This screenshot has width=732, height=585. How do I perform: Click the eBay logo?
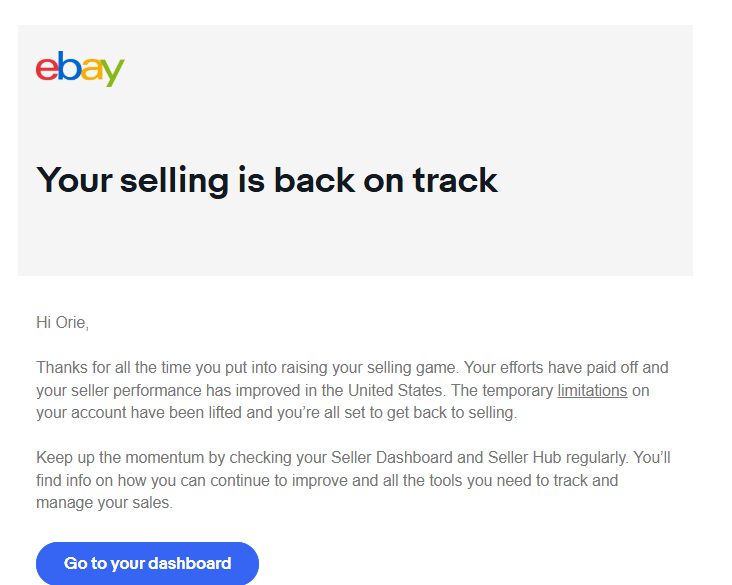[80, 69]
